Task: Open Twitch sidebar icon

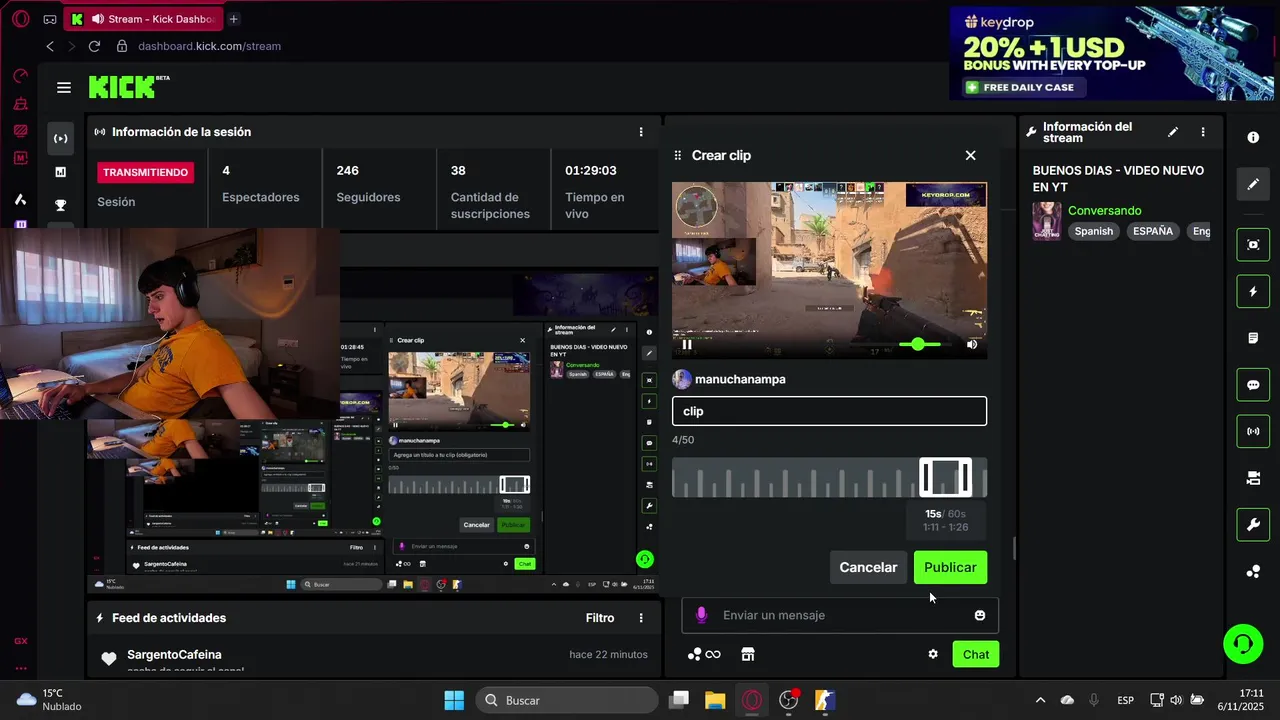Action: click(20, 224)
